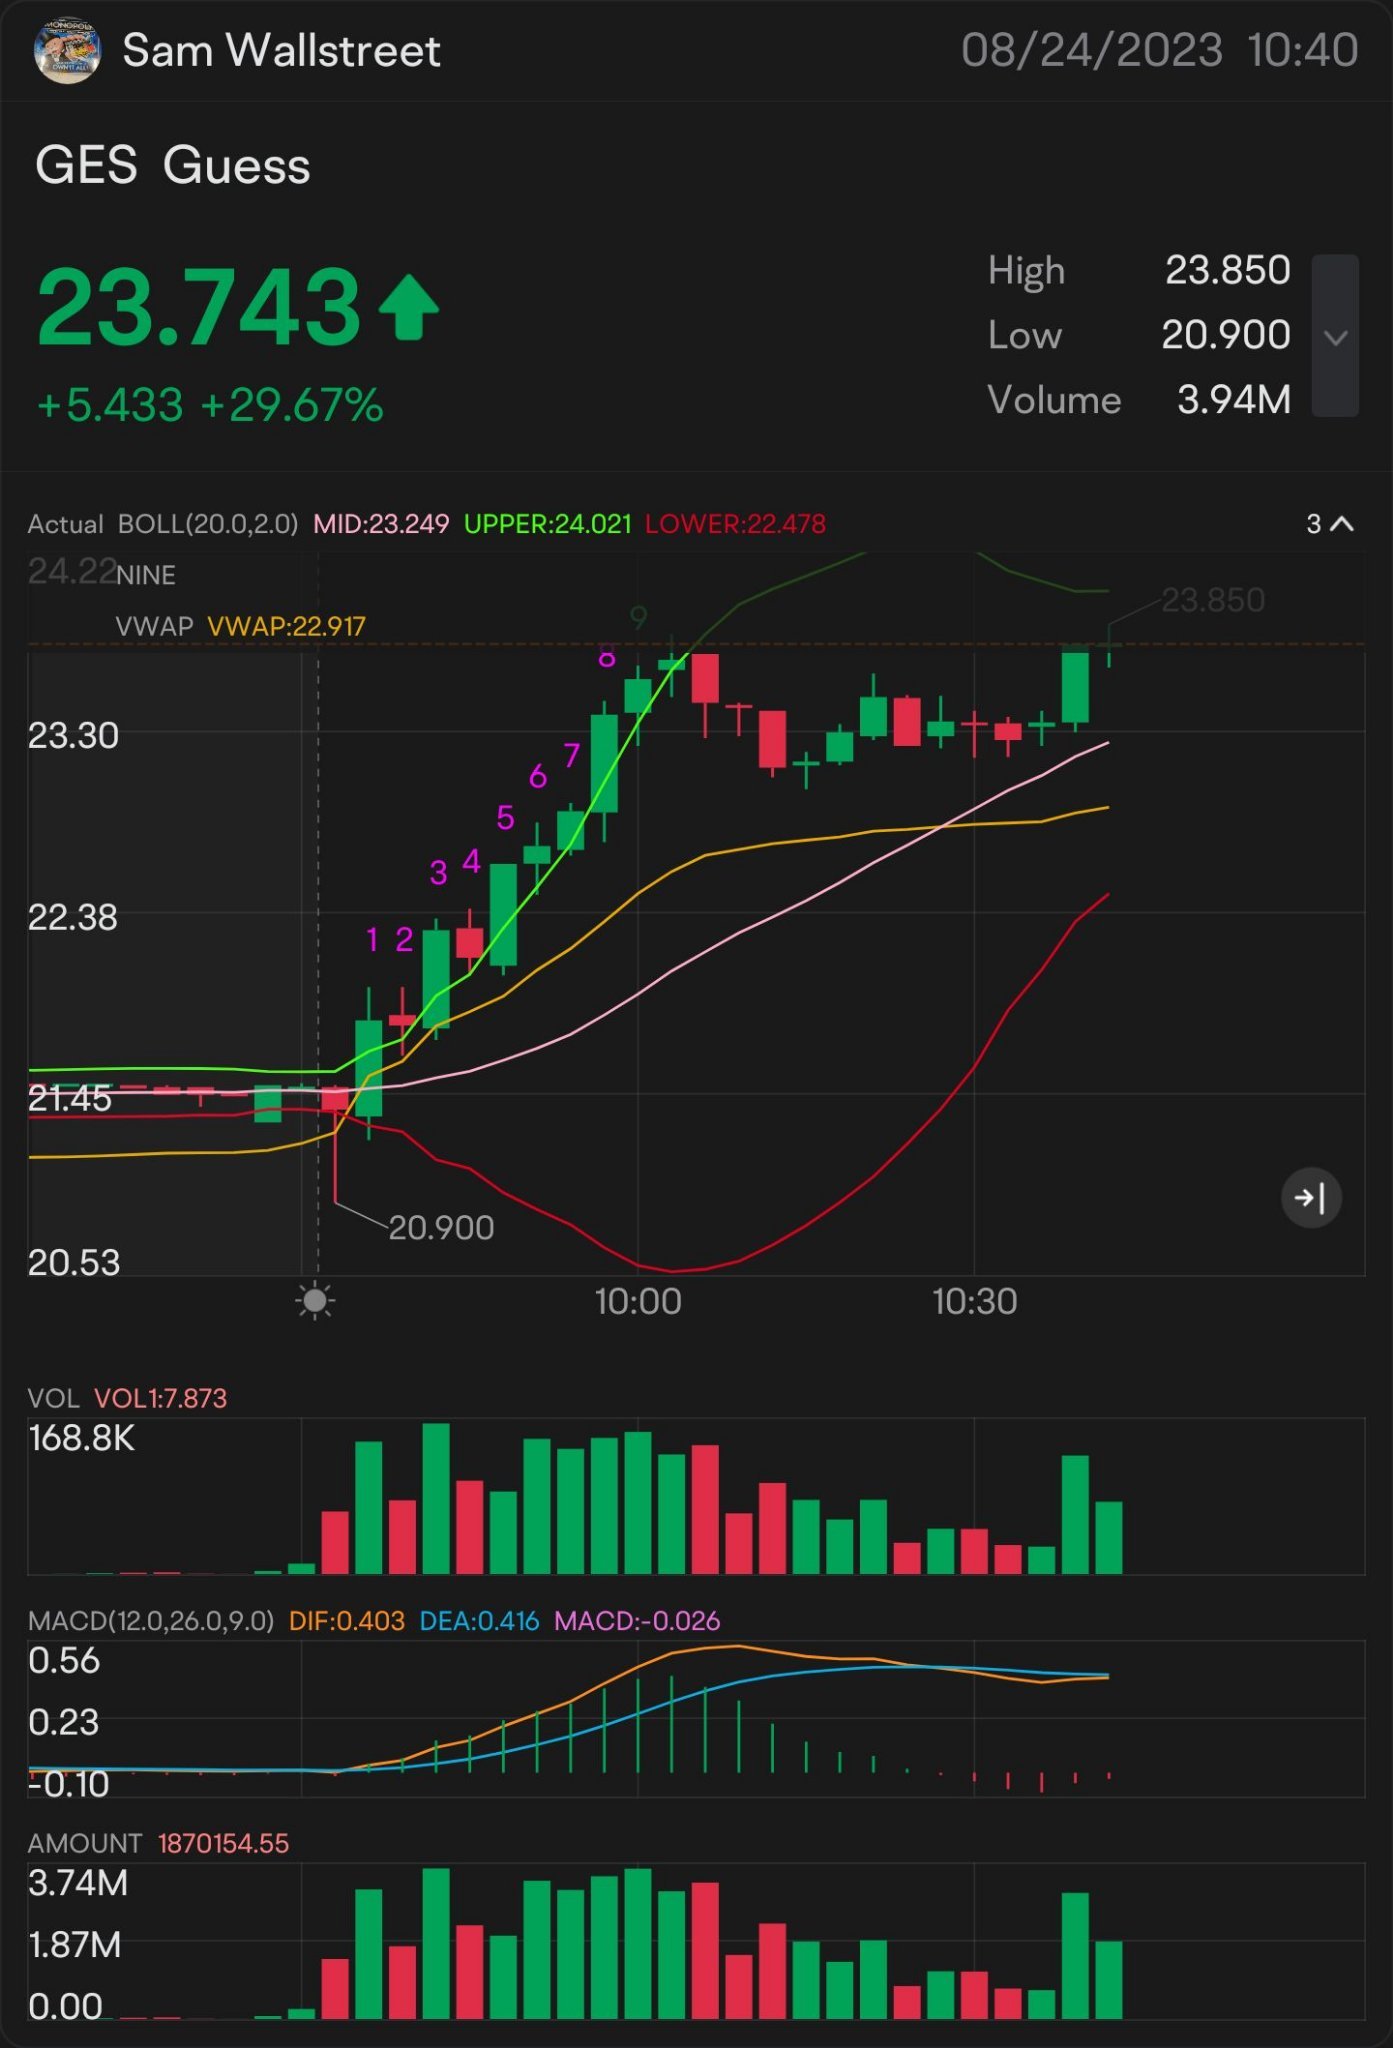Open MACD(12.0,26.0,9.0) indicator settings

(x=151, y=1620)
